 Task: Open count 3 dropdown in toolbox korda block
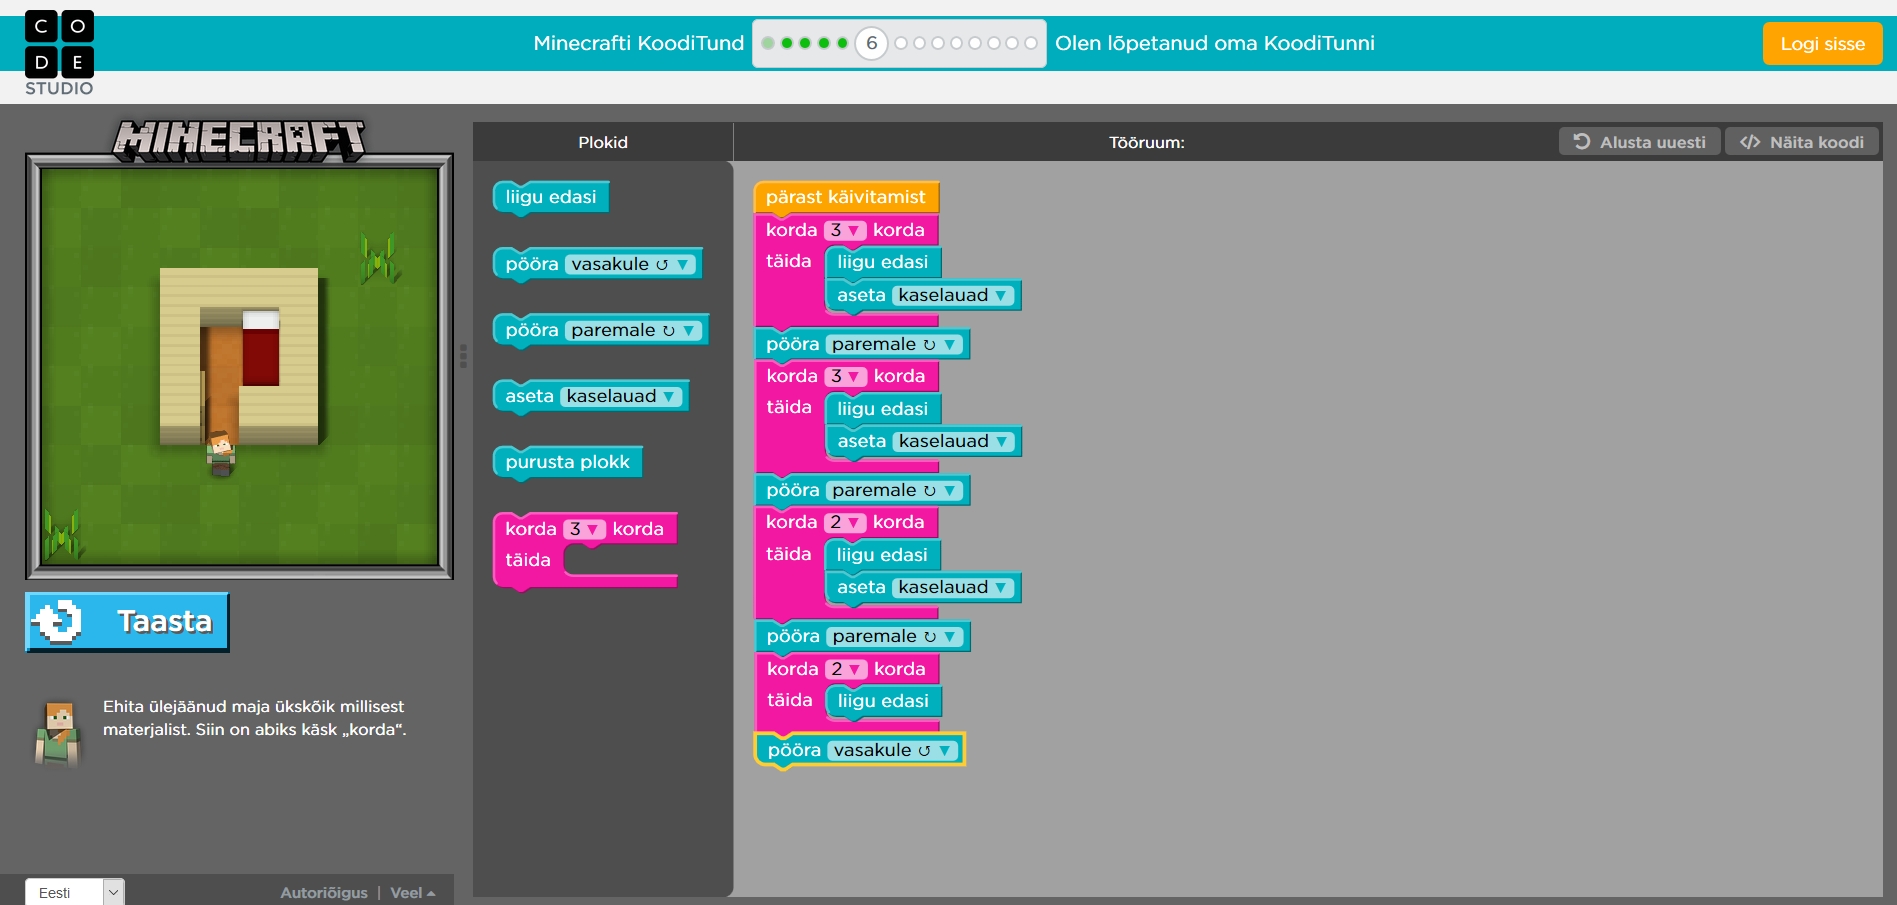pos(584,529)
